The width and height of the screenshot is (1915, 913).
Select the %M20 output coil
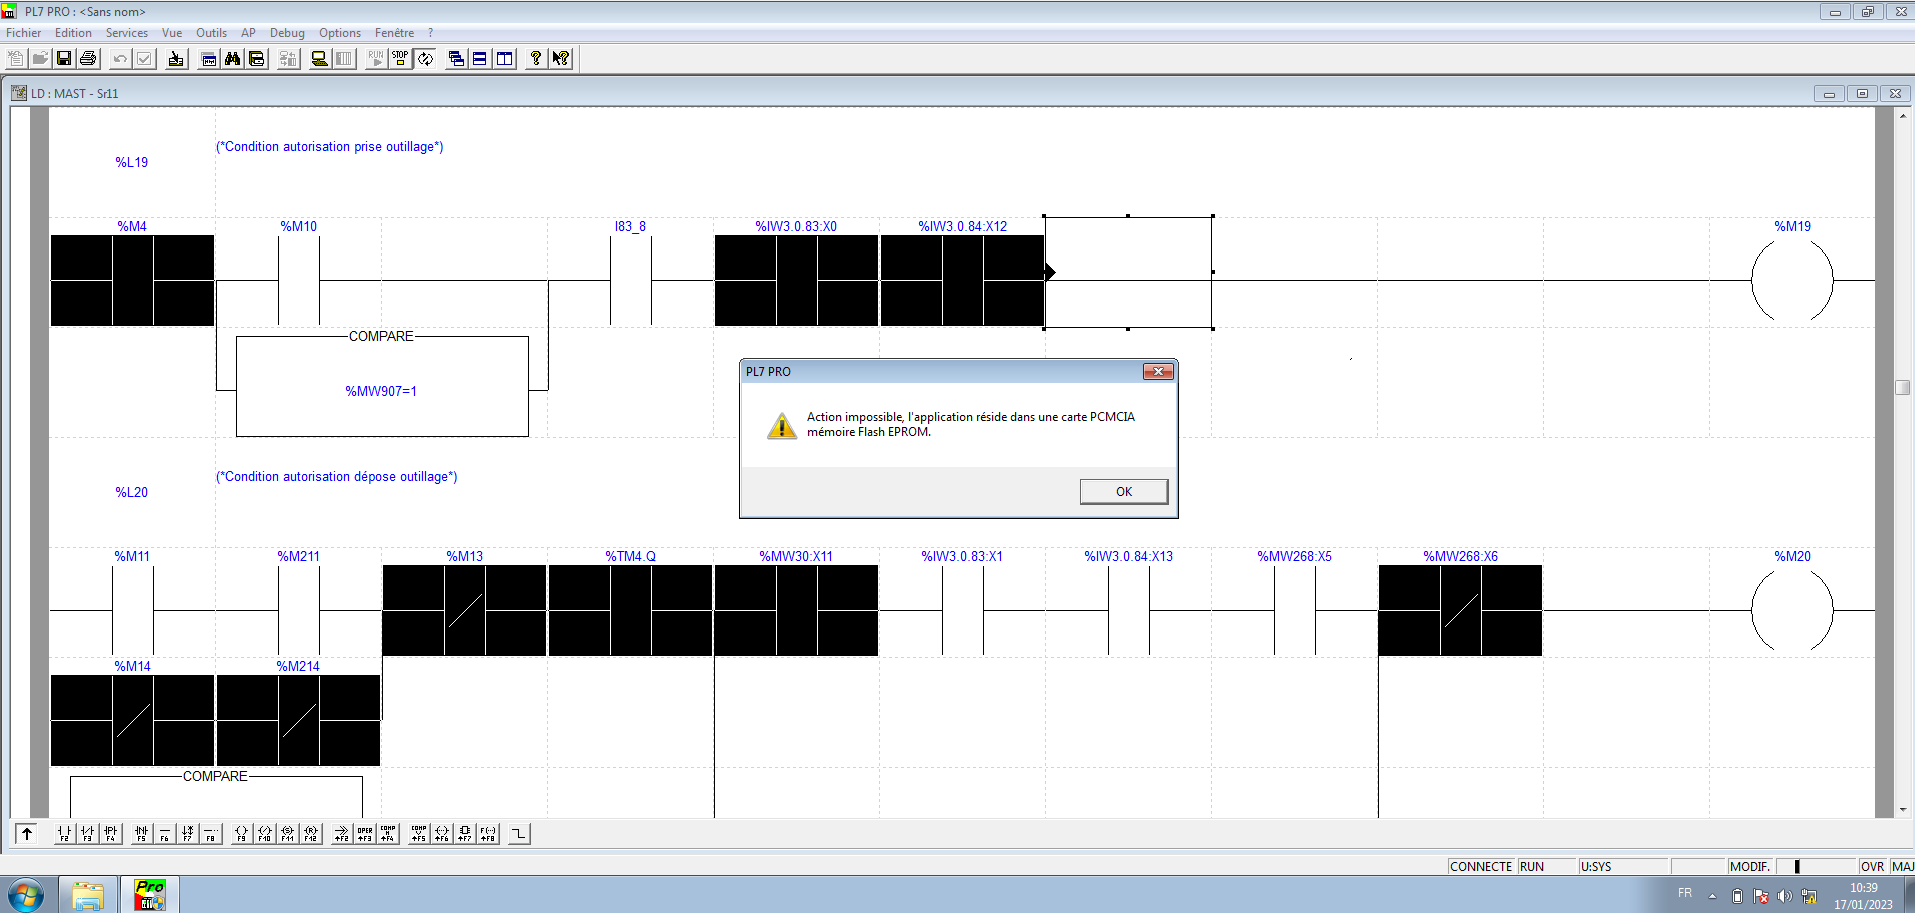[x=1792, y=610]
